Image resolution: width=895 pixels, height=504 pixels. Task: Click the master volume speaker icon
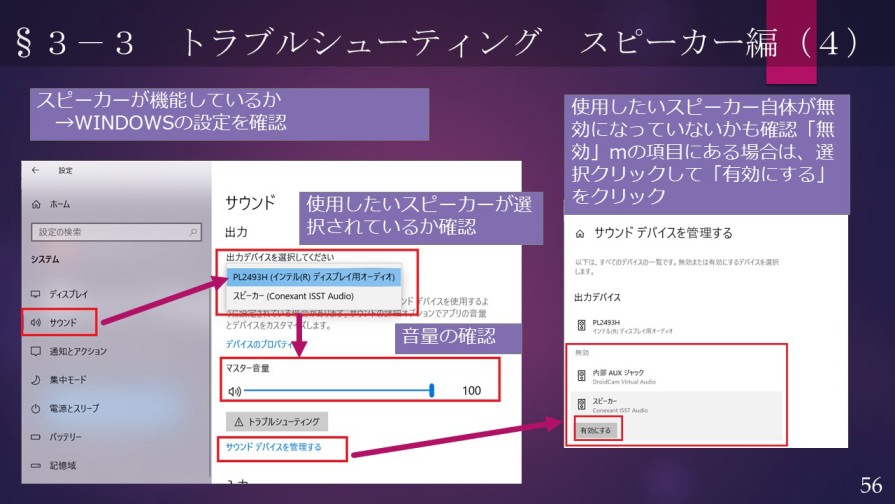click(235, 391)
